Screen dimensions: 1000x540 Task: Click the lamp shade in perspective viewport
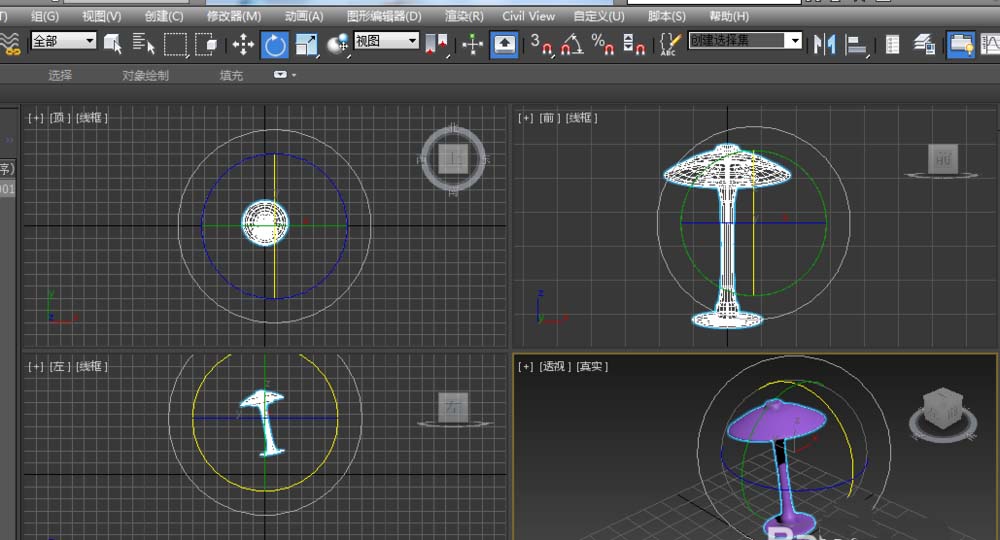(777, 421)
